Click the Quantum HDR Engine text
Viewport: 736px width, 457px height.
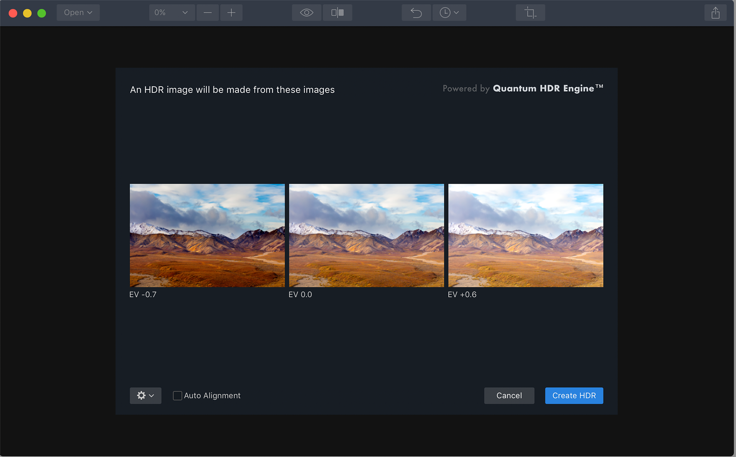[548, 88]
